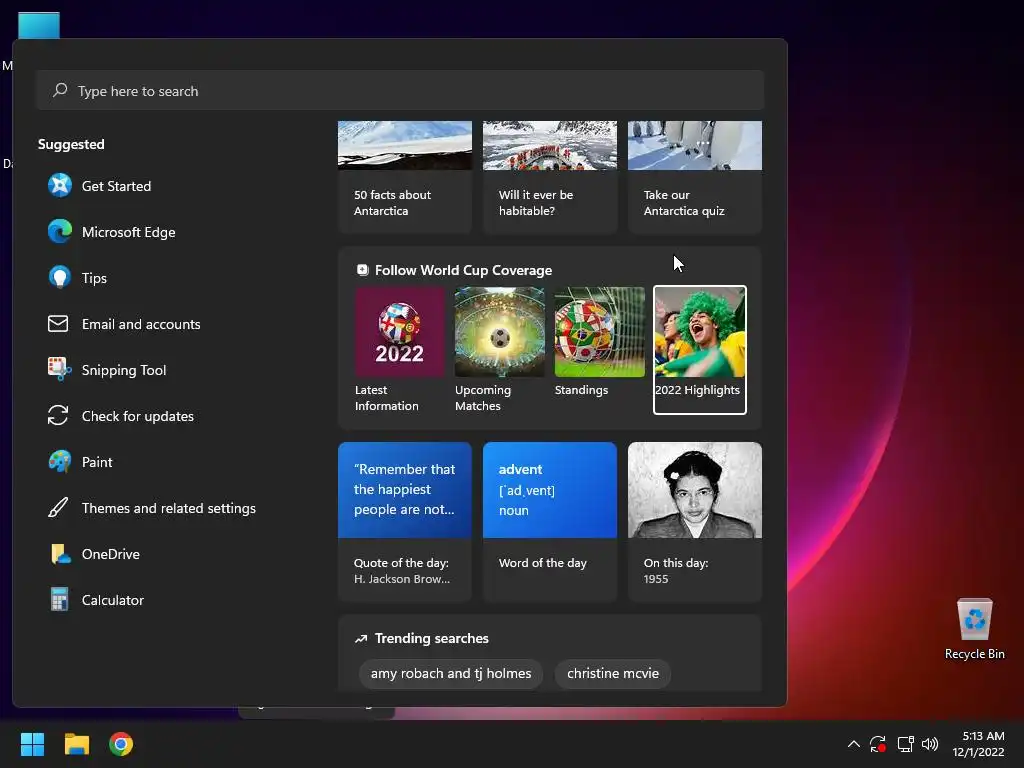Open the Calculator app icon
The image size is (1024, 768).
point(59,600)
